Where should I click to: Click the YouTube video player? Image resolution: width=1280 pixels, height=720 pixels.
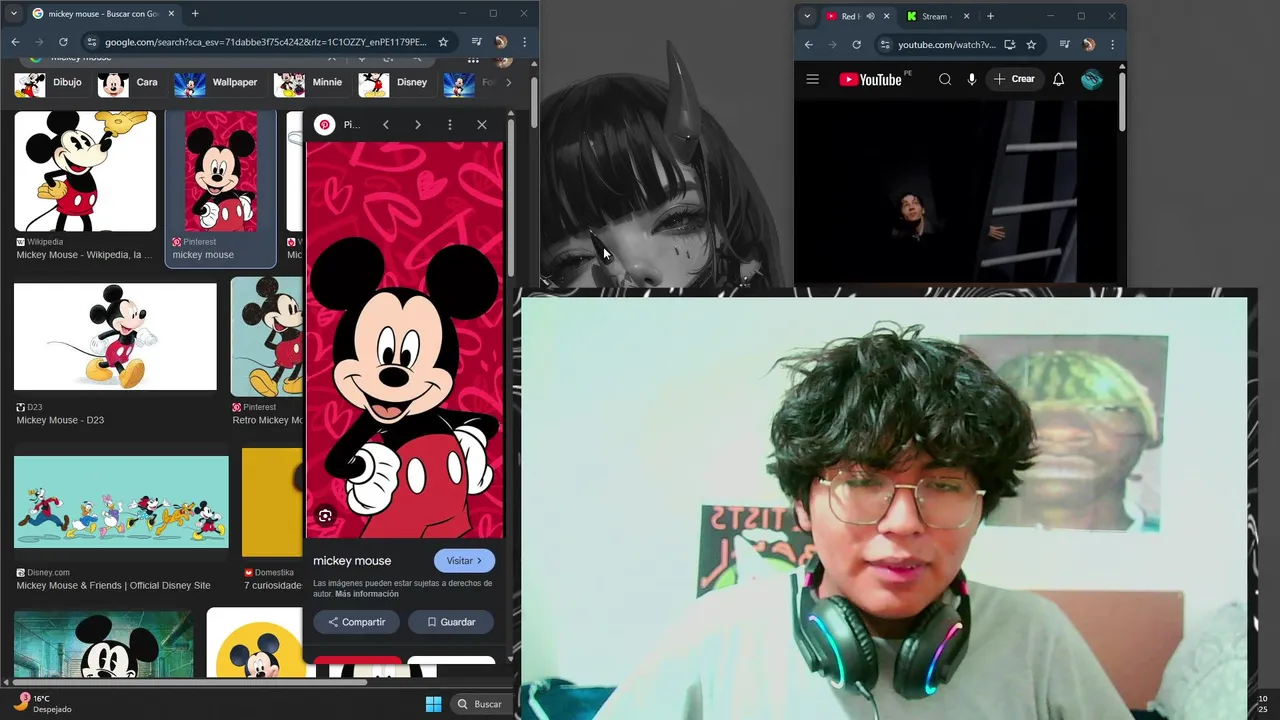[955, 192]
